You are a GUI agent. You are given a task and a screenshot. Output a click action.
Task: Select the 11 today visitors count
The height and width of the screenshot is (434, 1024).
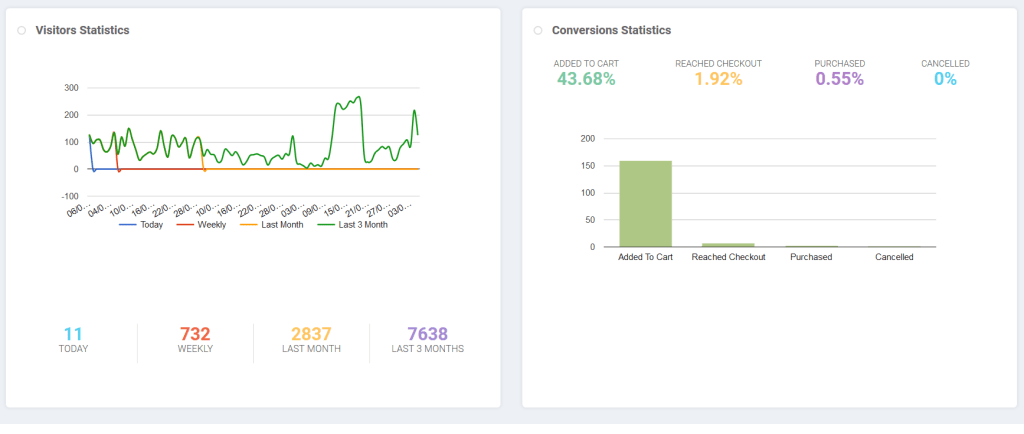[73, 334]
